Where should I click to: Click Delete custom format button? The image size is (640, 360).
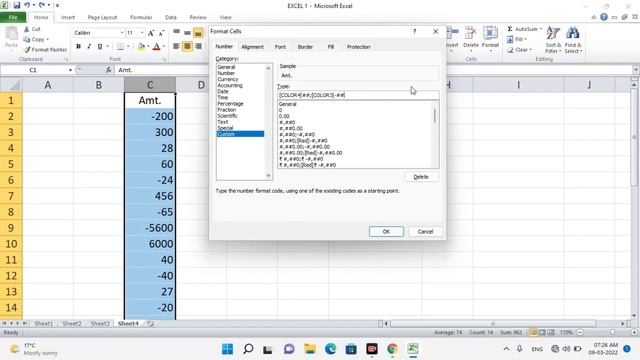pos(421,177)
